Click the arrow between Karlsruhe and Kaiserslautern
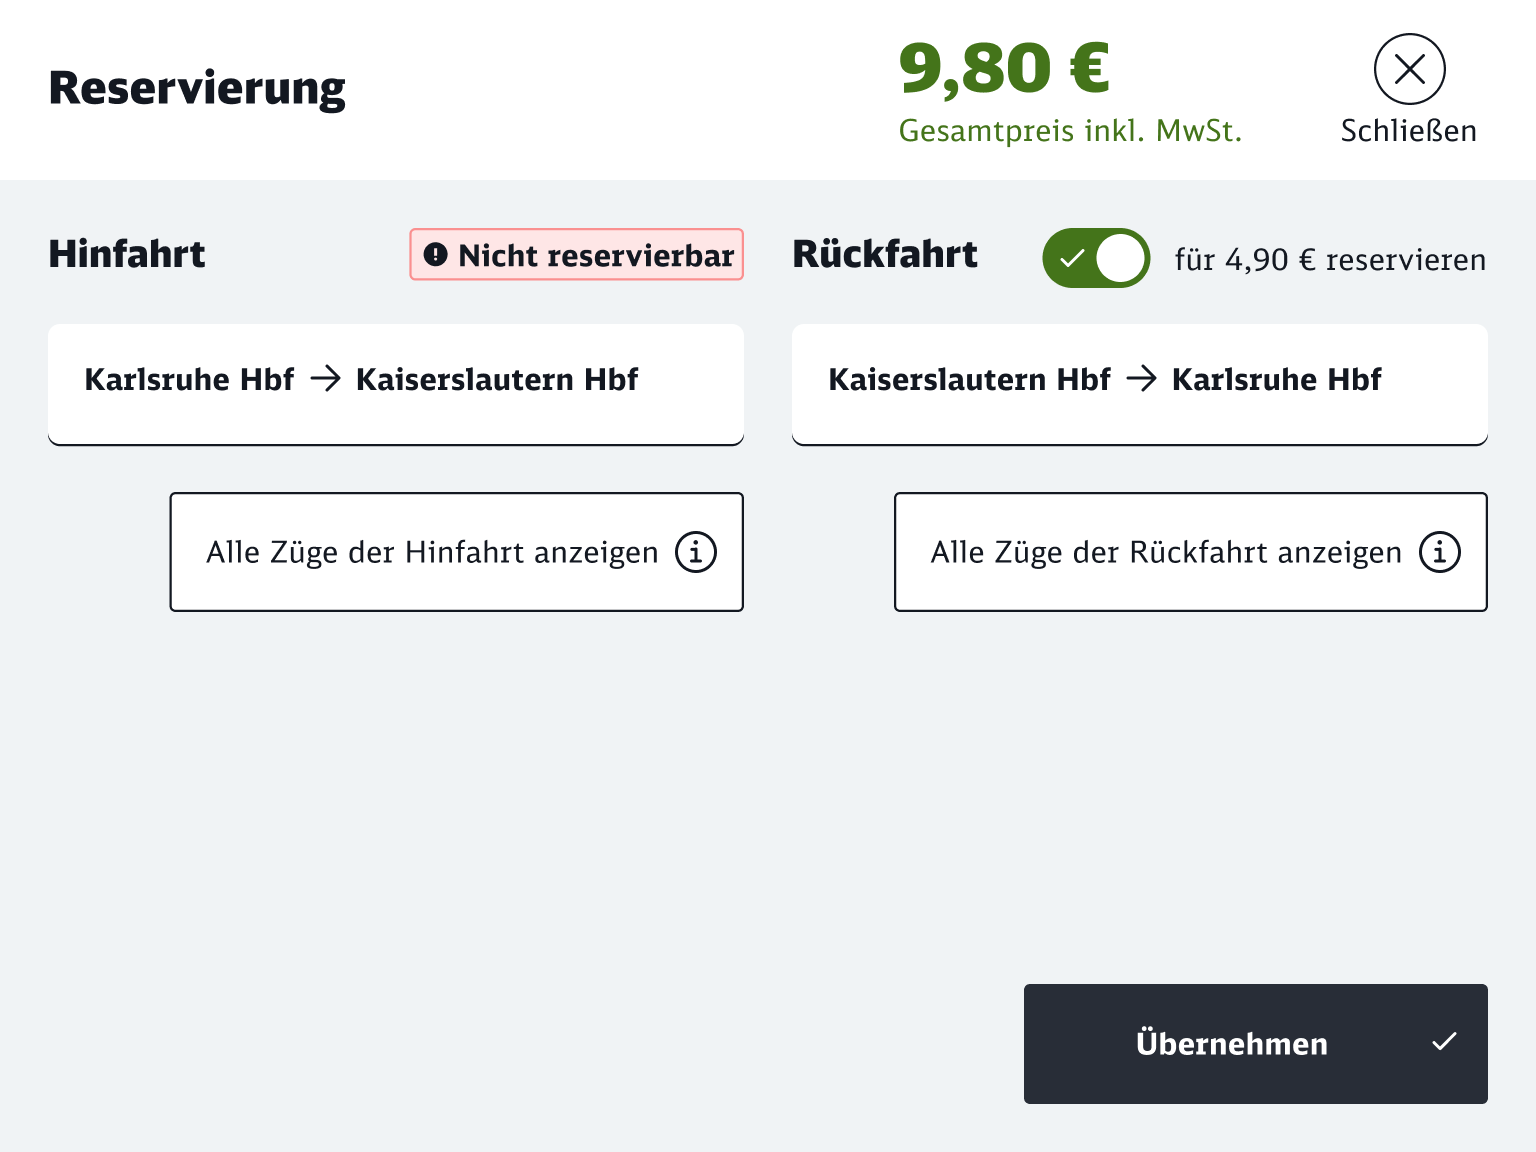1536x1152 pixels. pos(325,379)
